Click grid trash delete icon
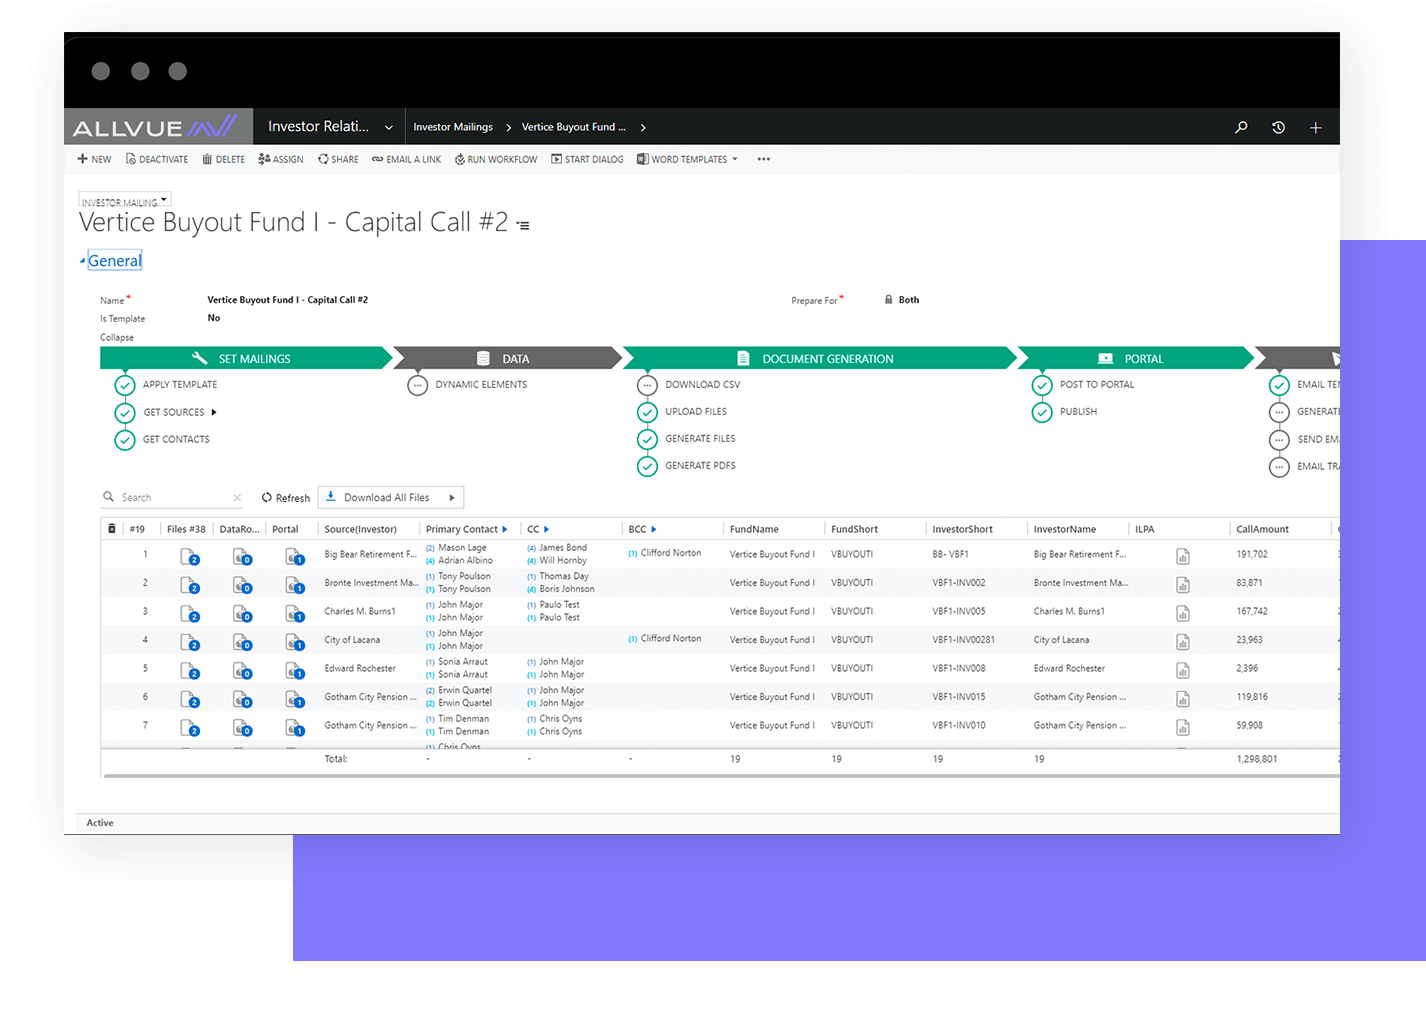 tap(112, 529)
